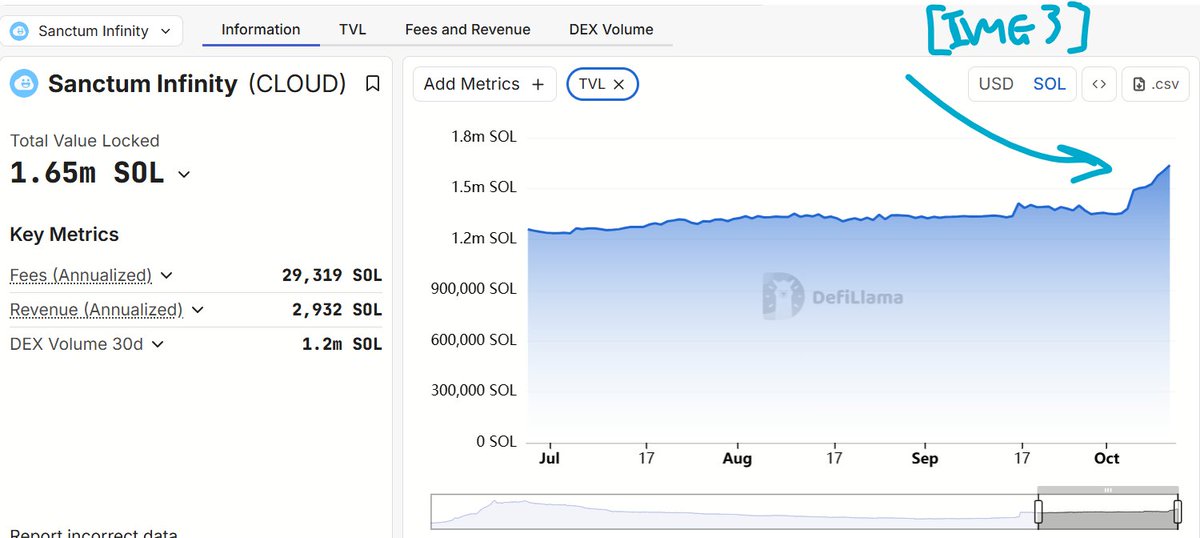1200x538 pixels.
Task: Switch to the Information tab
Action: point(261,29)
